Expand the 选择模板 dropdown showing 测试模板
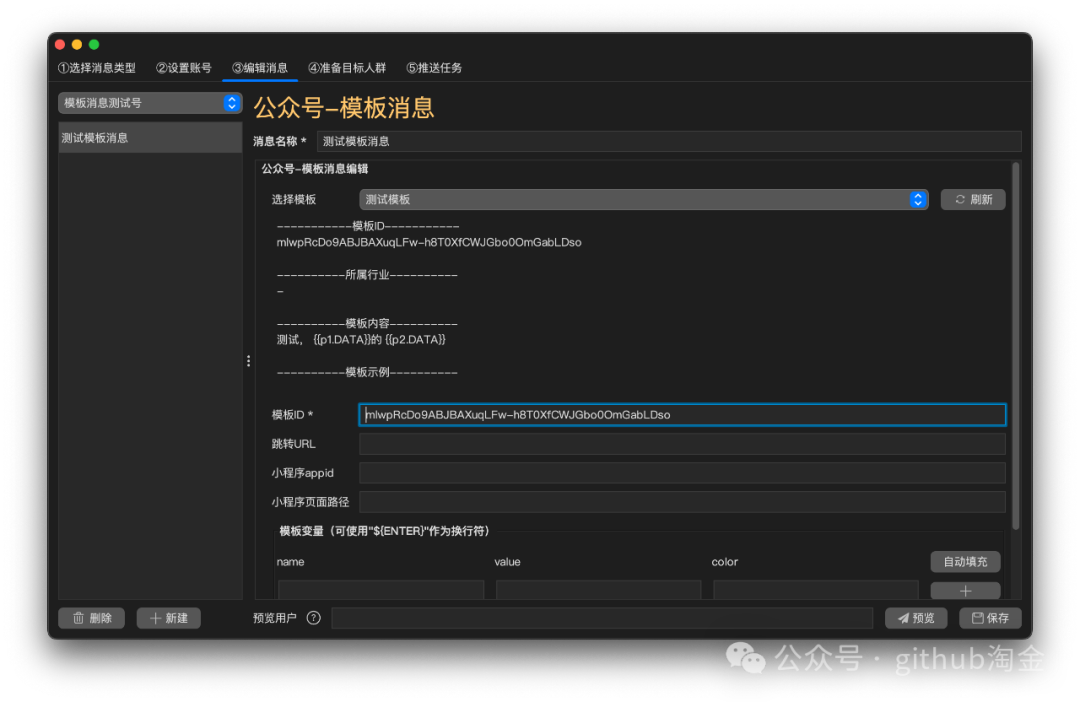Screen dimensions: 1080x702 coord(643,199)
